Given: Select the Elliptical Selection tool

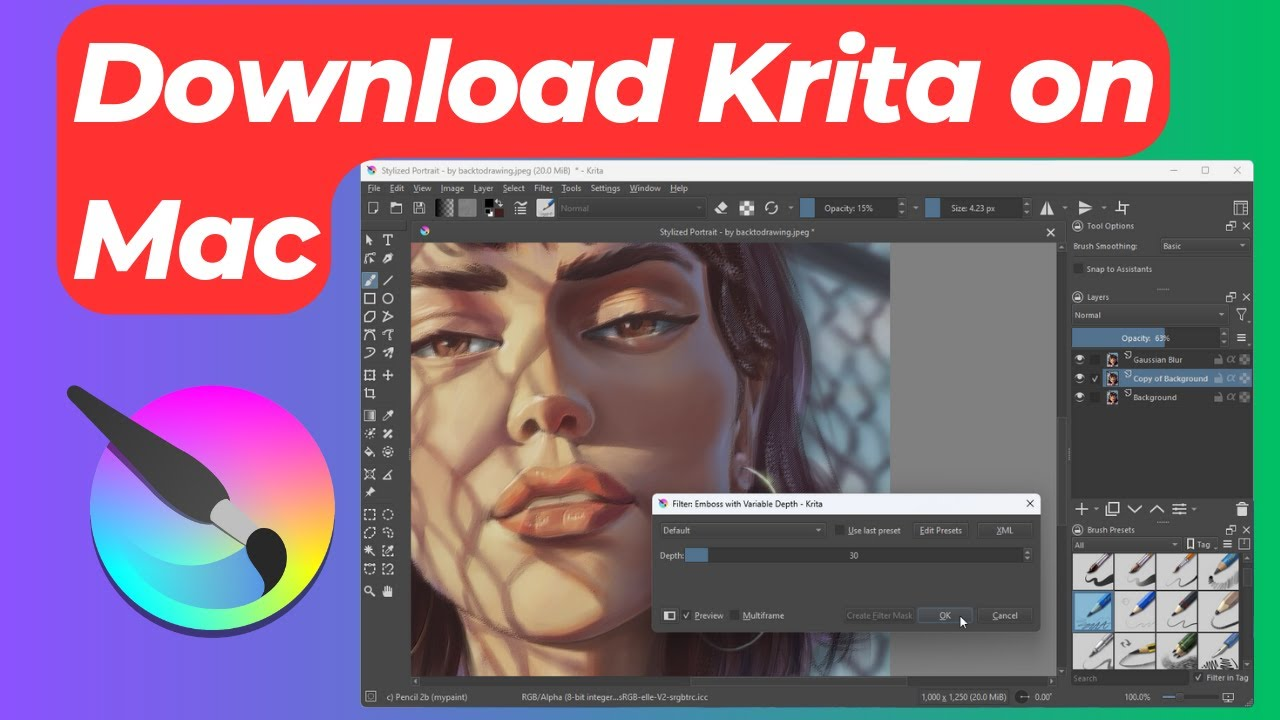Looking at the screenshot, I should 388,514.
